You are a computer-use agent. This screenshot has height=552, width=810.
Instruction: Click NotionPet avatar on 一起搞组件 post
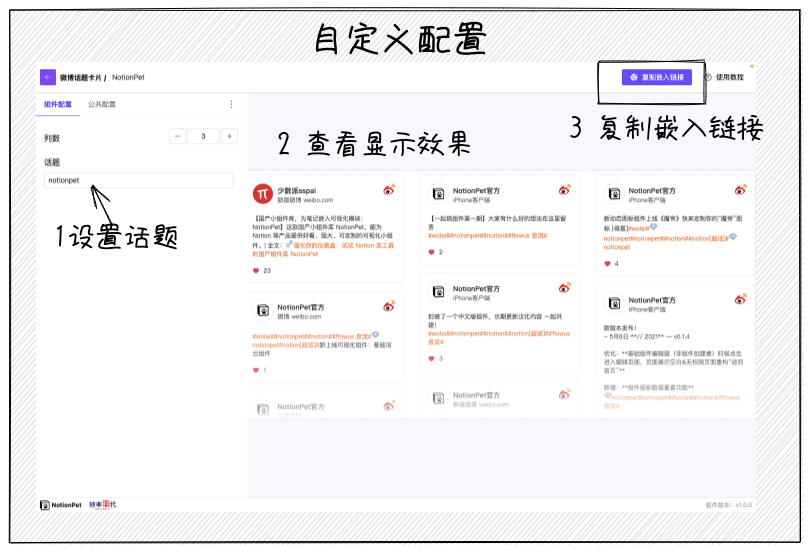[x=439, y=194]
